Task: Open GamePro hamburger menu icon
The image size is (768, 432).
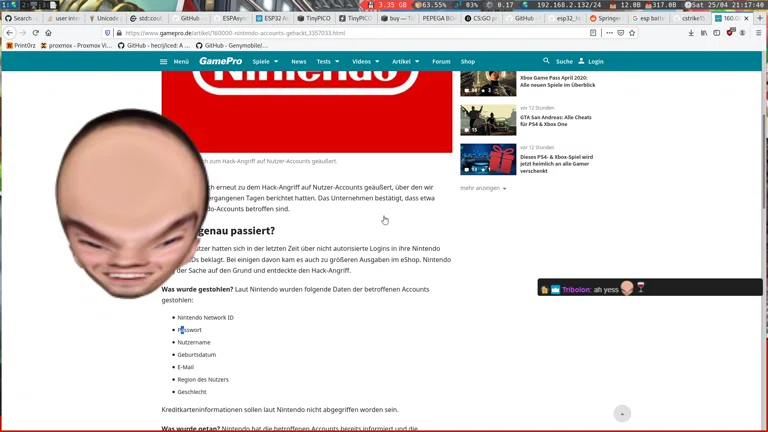Action: point(164,62)
